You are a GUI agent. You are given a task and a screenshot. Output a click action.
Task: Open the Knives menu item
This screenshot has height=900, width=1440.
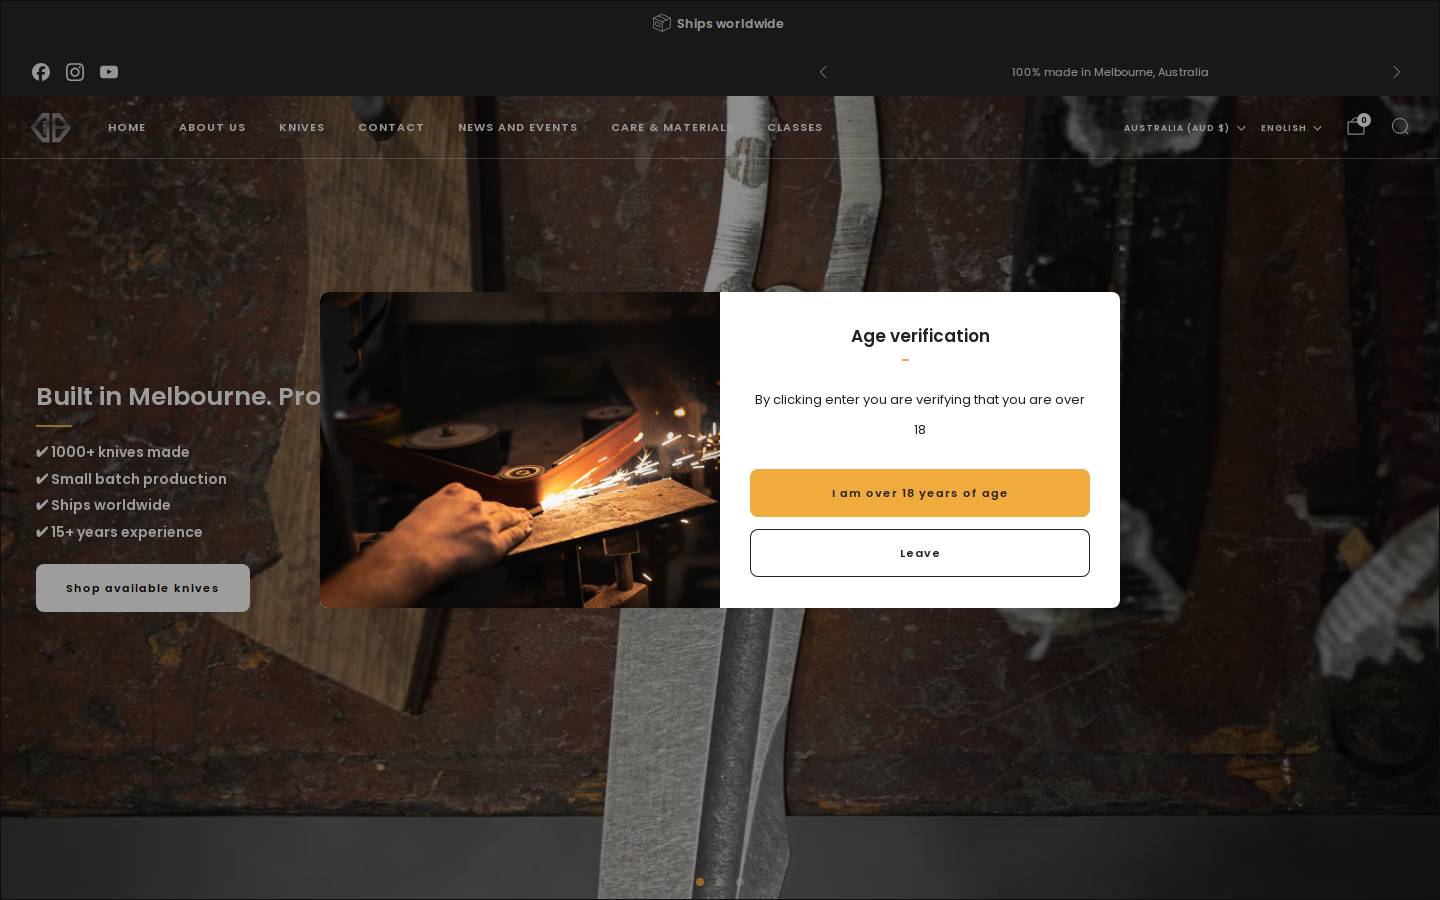[302, 127]
